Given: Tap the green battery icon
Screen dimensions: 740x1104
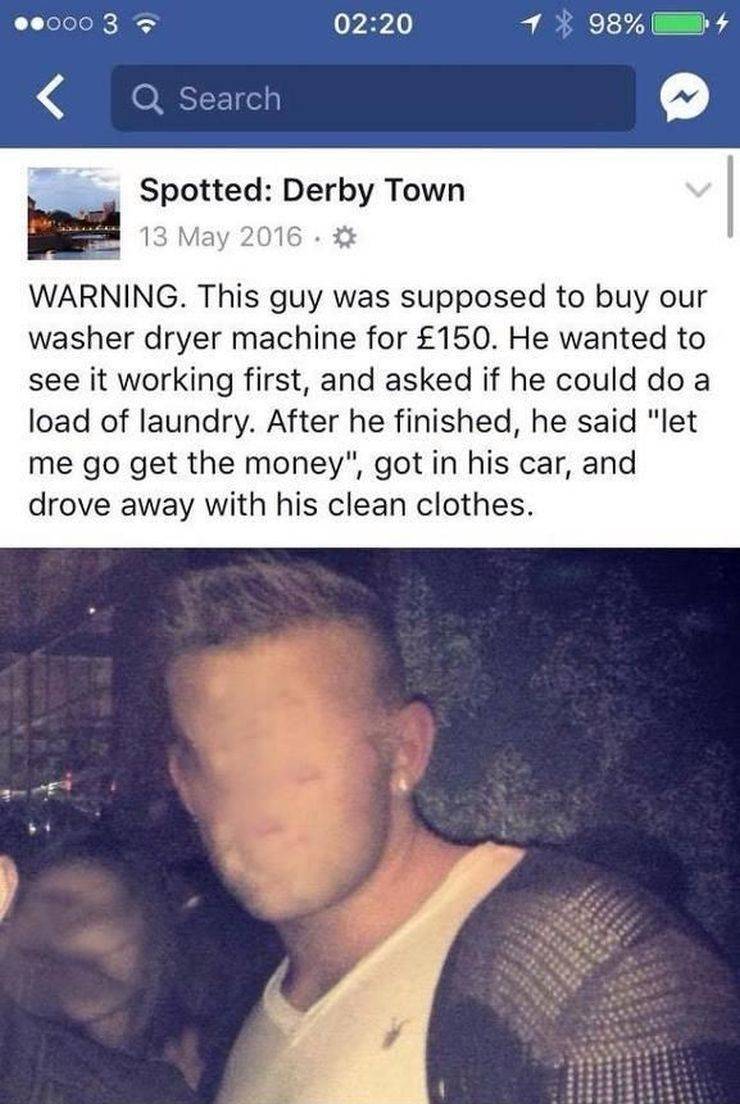Looking at the screenshot, I should (679, 25).
